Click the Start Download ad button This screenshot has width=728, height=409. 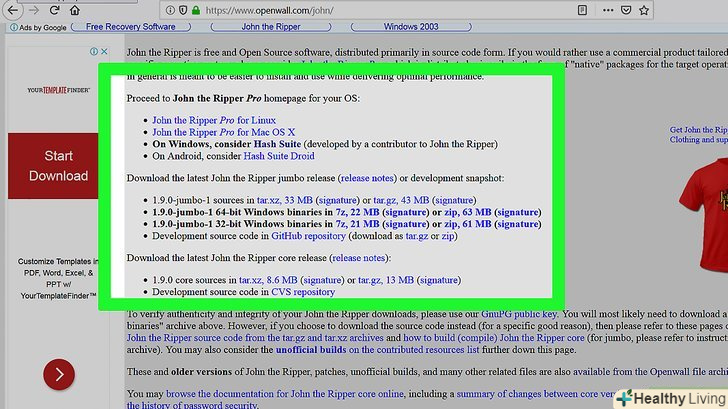point(58,166)
